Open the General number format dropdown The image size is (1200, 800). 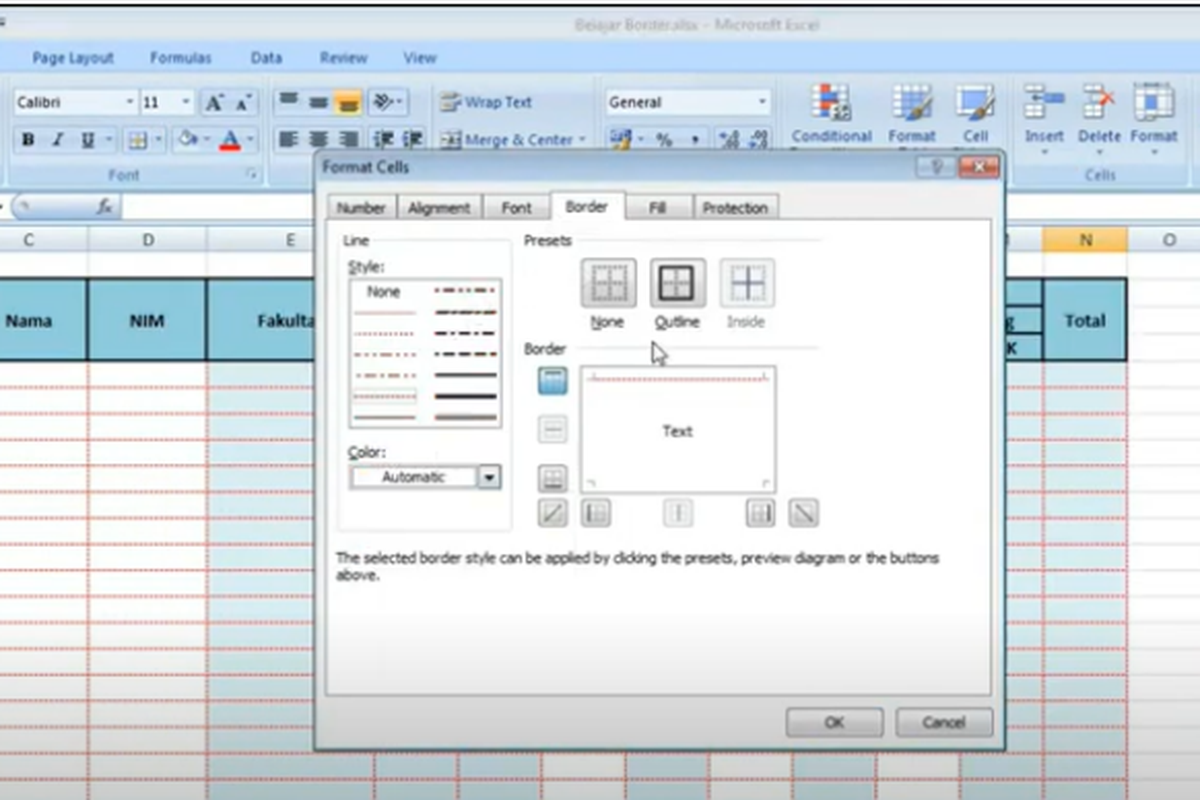[x=760, y=102]
